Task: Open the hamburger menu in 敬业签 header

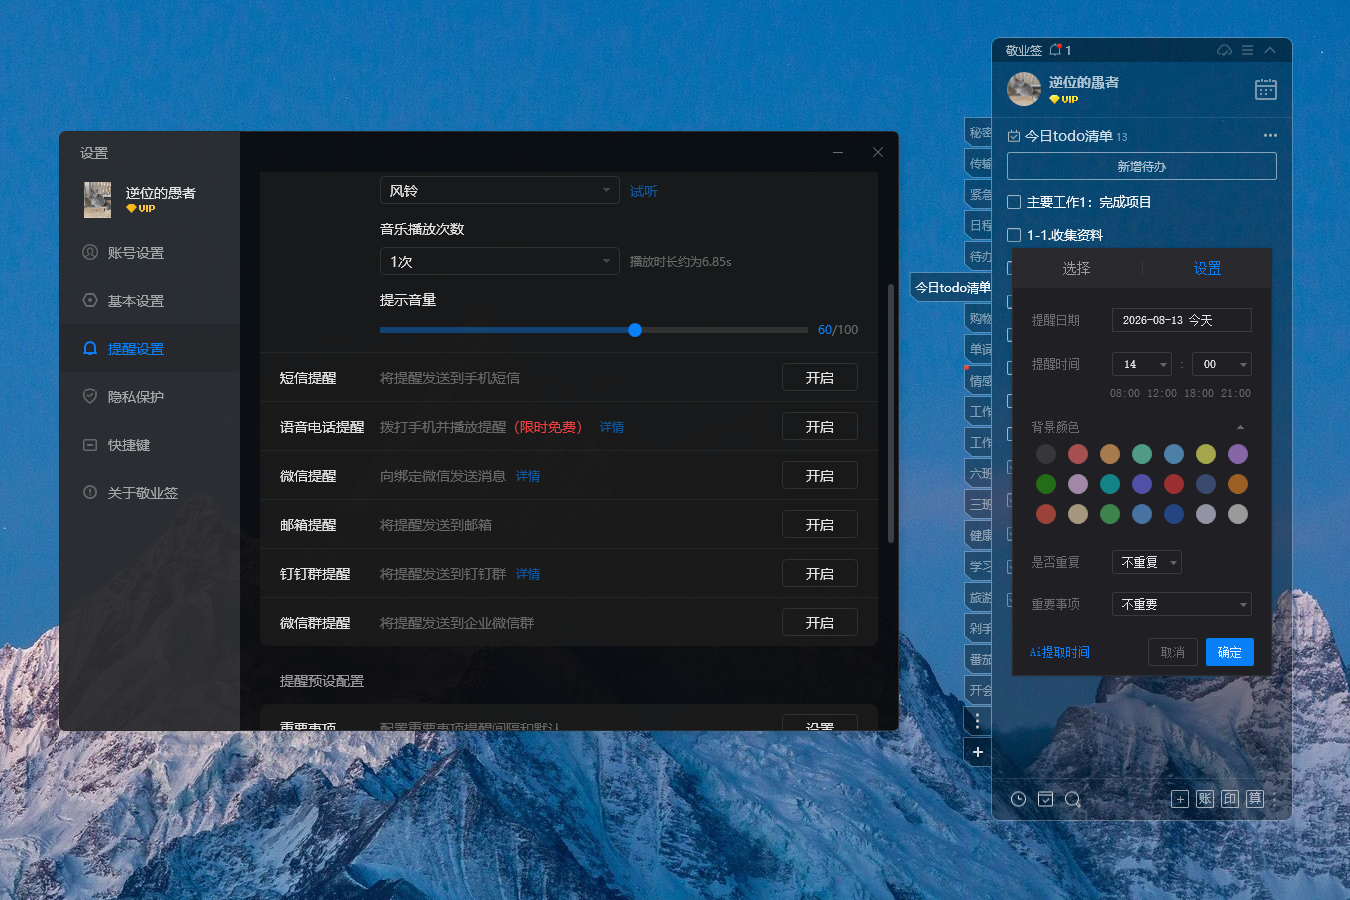Action: tap(1247, 50)
